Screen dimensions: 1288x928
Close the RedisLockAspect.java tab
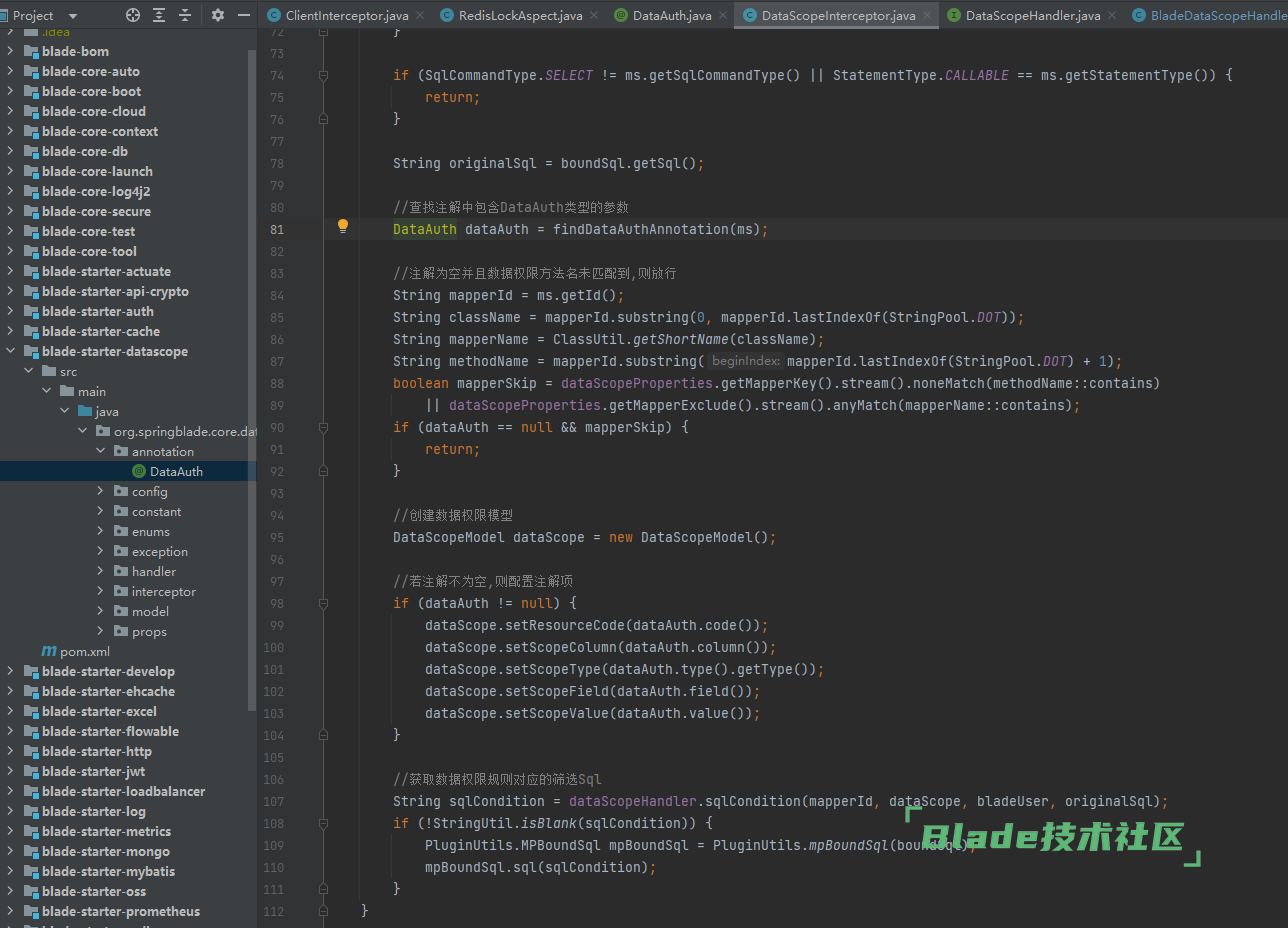[592, 15]
